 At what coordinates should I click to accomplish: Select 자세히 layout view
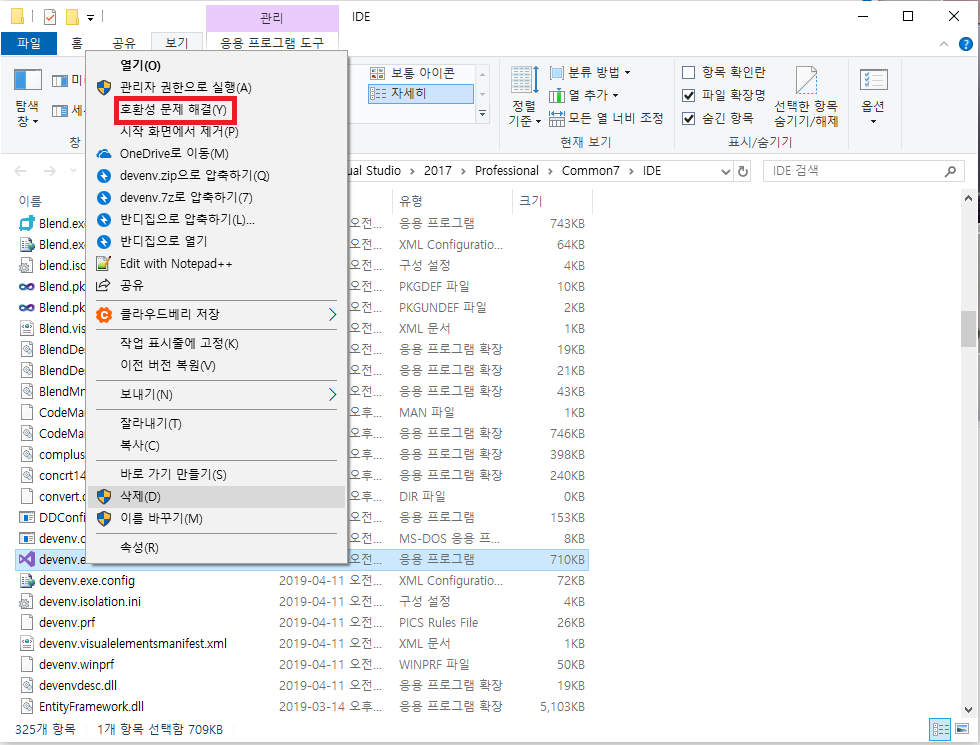click(420, 93)
